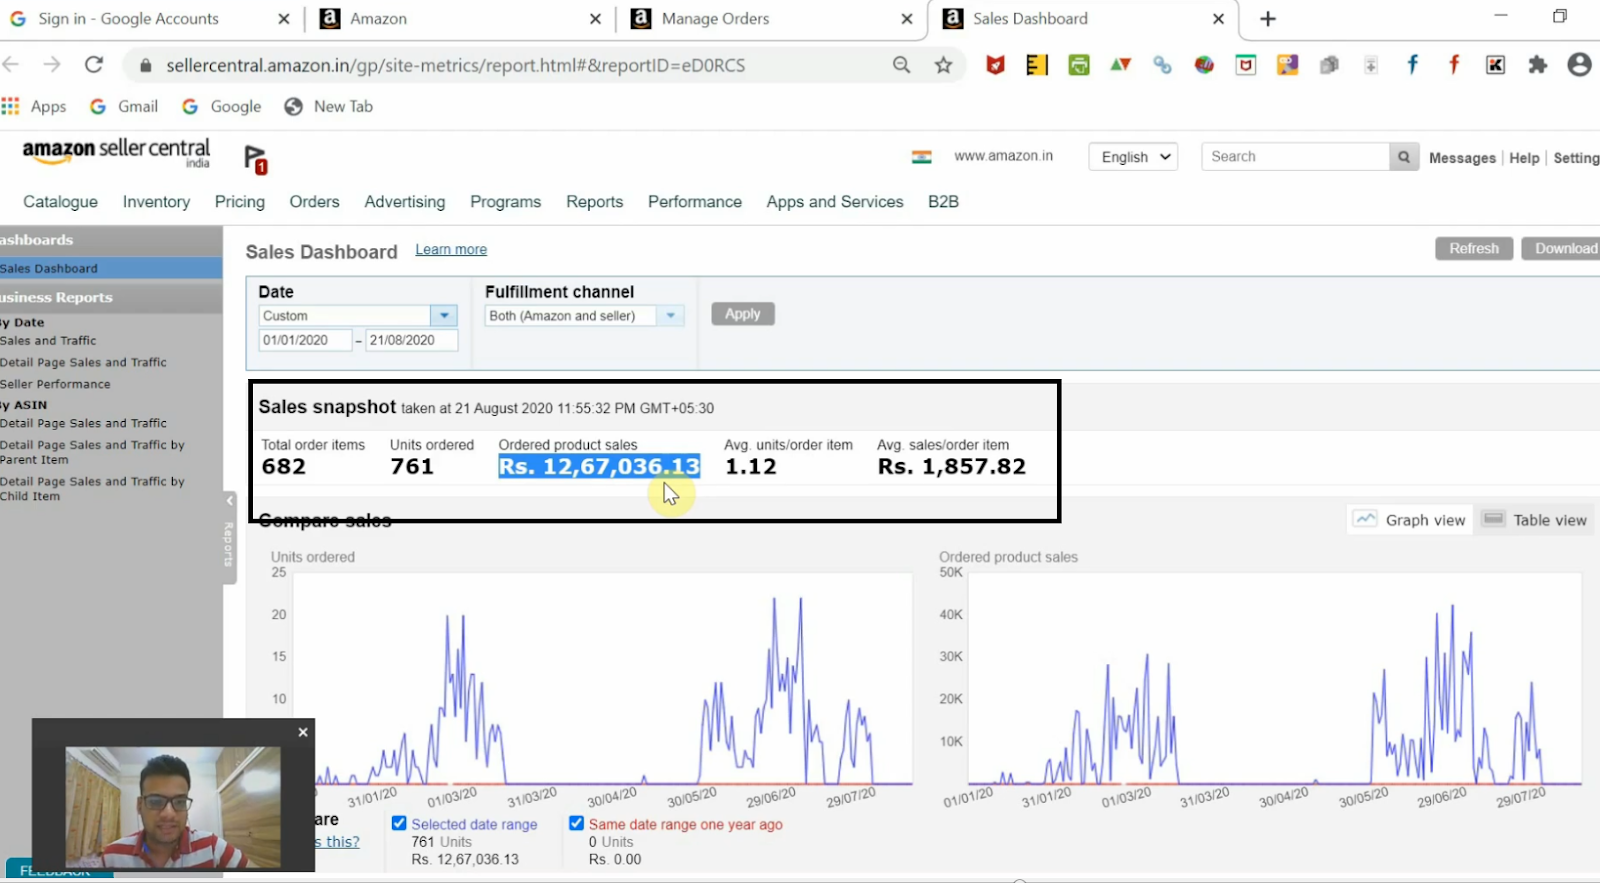Open the English language dropdown

point(1133,157)
